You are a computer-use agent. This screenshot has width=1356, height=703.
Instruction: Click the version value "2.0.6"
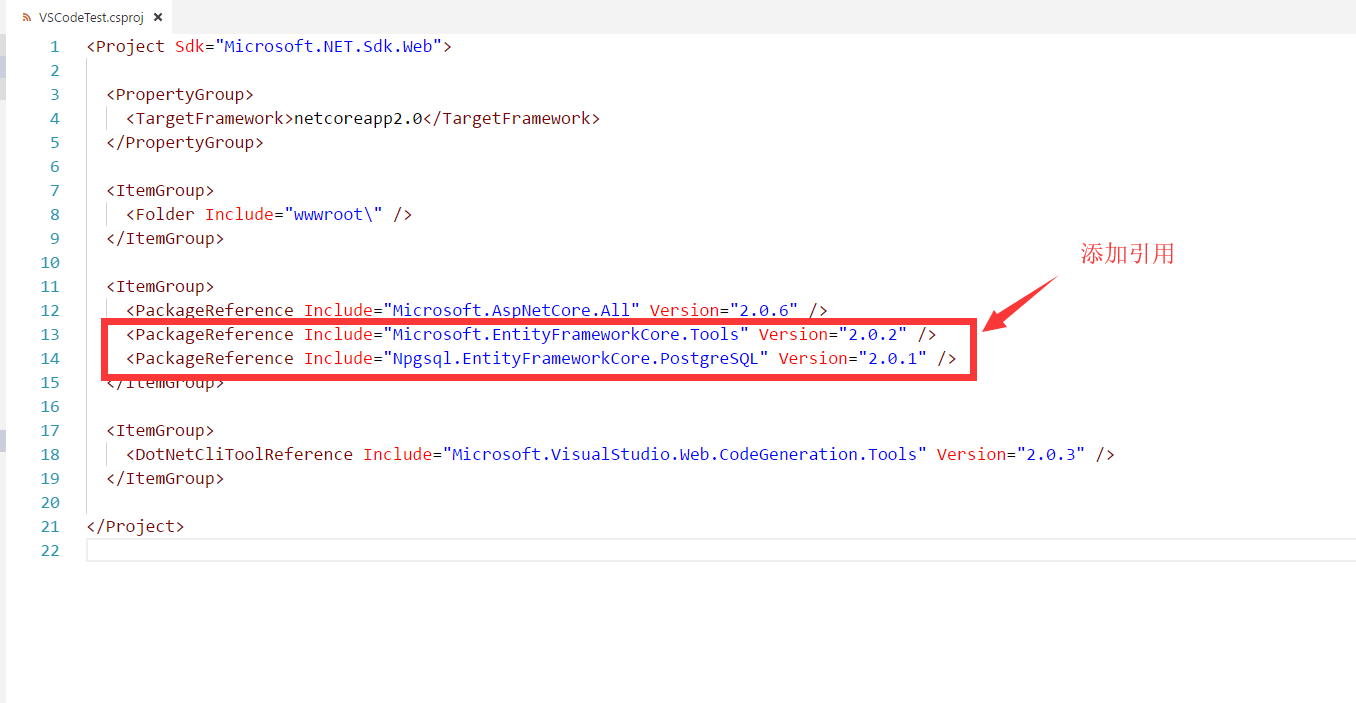[764, 311]
